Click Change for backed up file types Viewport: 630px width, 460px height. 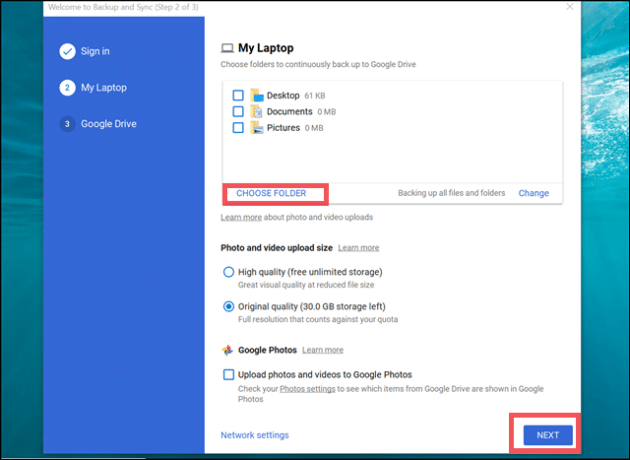click(534, 193)
